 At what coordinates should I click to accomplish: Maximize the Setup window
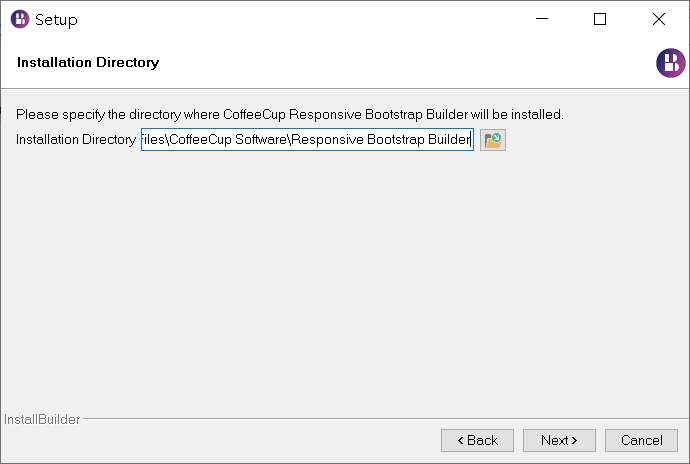pos(600,19)
